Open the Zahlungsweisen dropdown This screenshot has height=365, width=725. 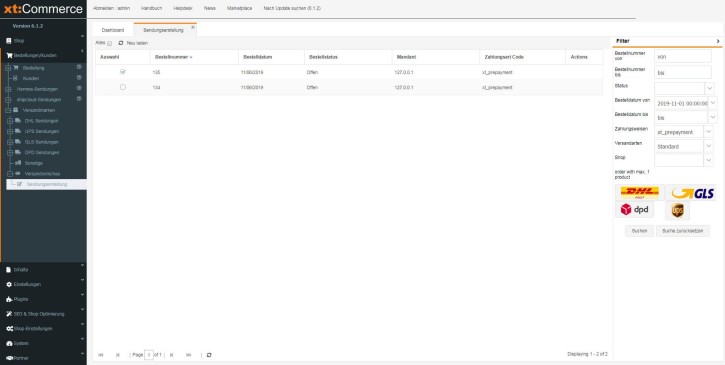click(x=709, y=132)
